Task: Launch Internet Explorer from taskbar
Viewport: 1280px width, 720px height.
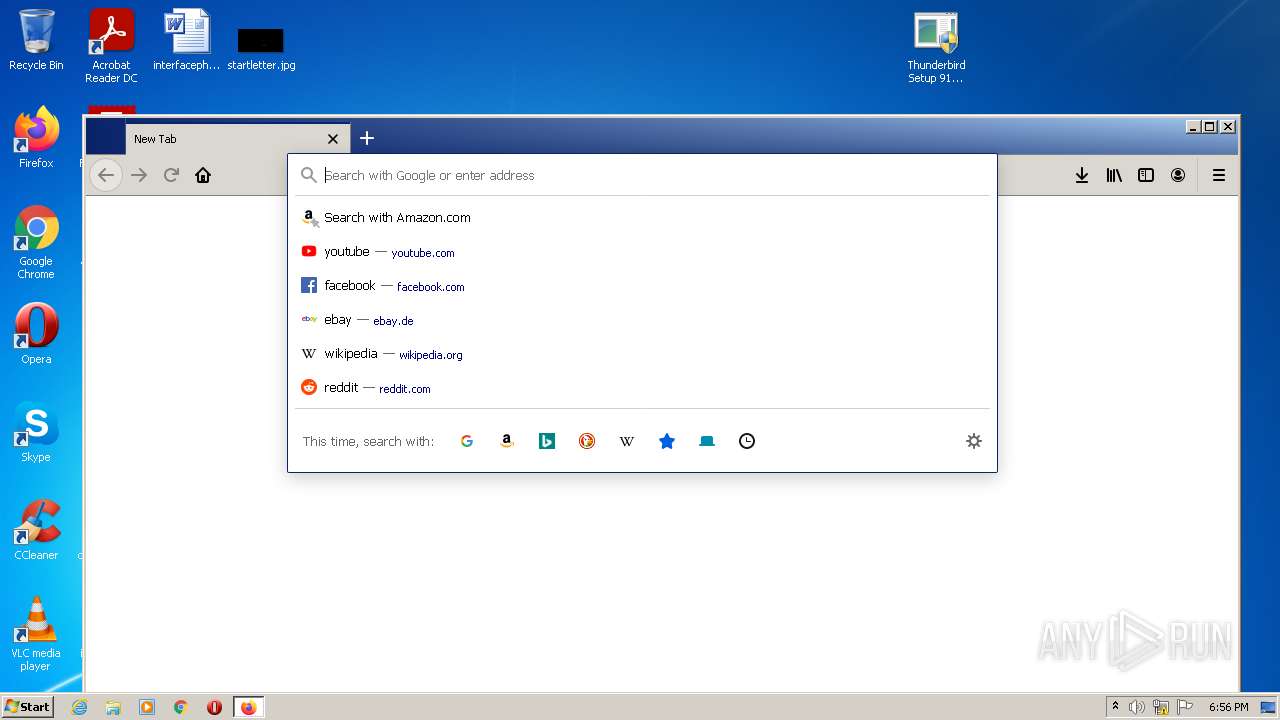Action: tap(80, 707)
